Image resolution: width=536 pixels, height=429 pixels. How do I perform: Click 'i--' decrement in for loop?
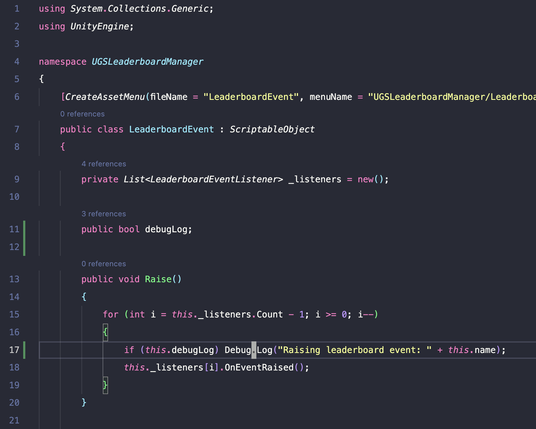tap(365, 314)
